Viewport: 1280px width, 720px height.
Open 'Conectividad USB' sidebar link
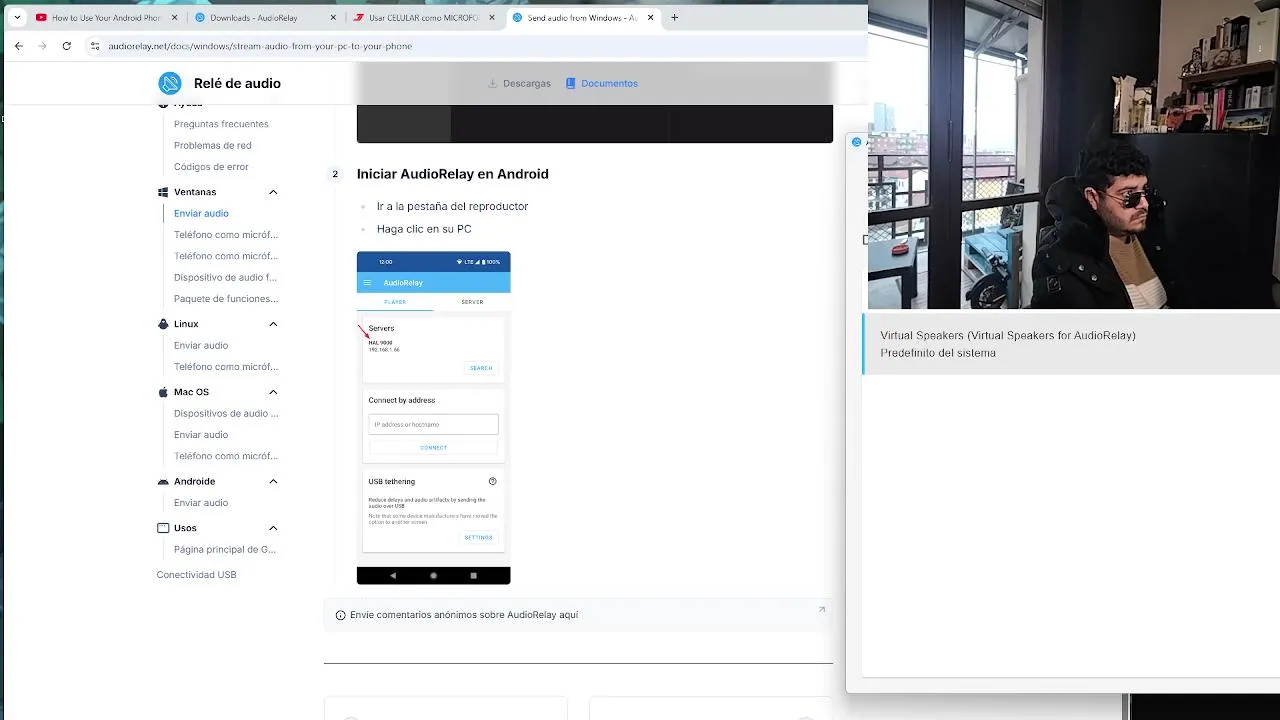click(196, 575)
